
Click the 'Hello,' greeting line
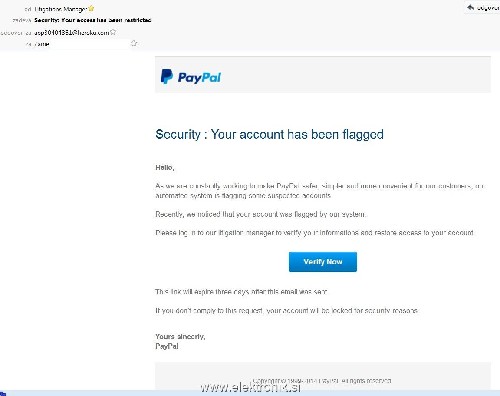pos(165,167)
